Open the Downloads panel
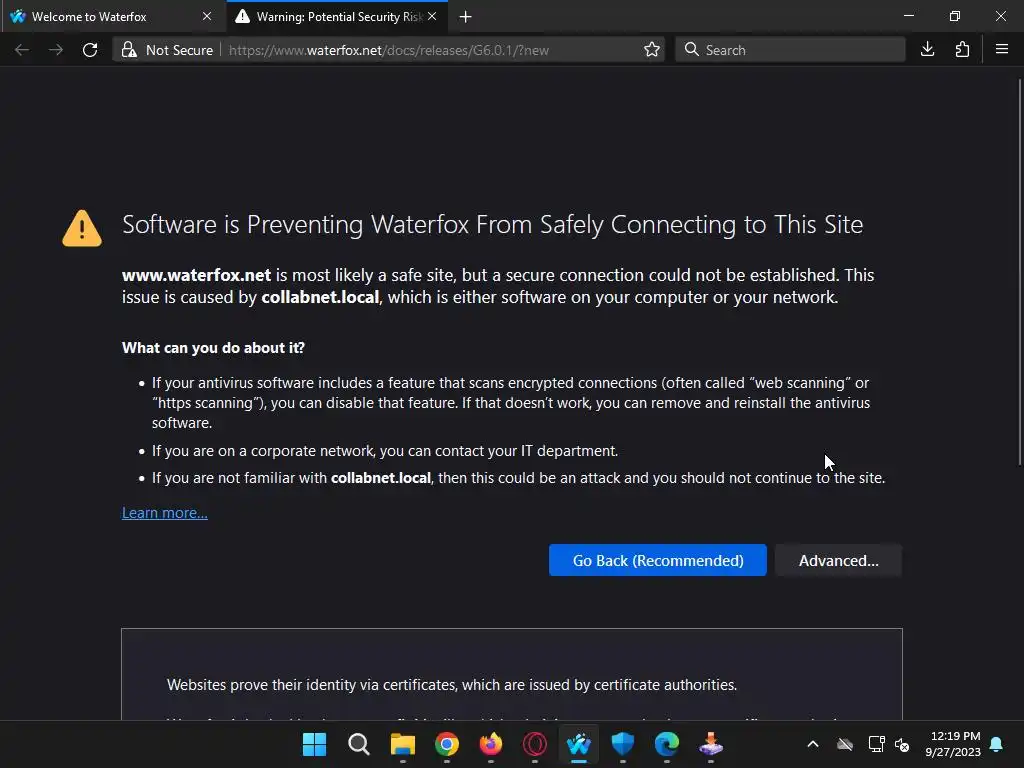Viewport: 1024px width, 768px height. 927,50
